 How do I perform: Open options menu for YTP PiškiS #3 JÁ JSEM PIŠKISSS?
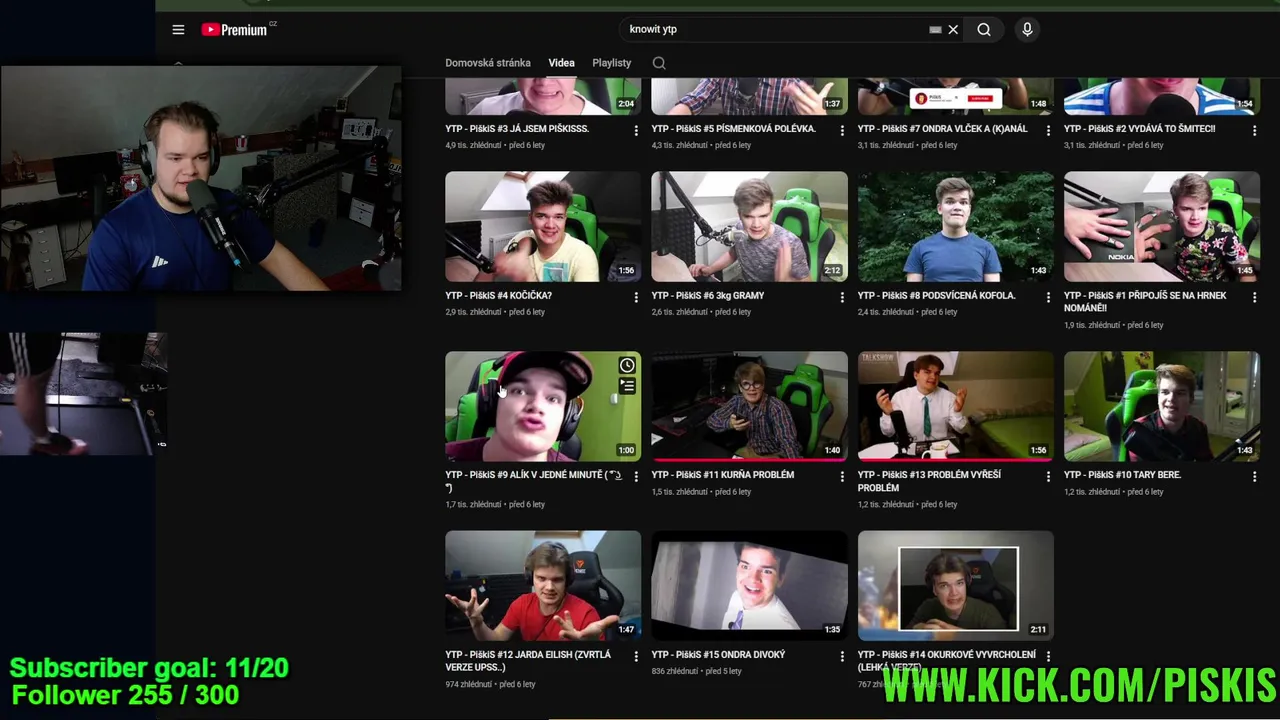[636, 130]
